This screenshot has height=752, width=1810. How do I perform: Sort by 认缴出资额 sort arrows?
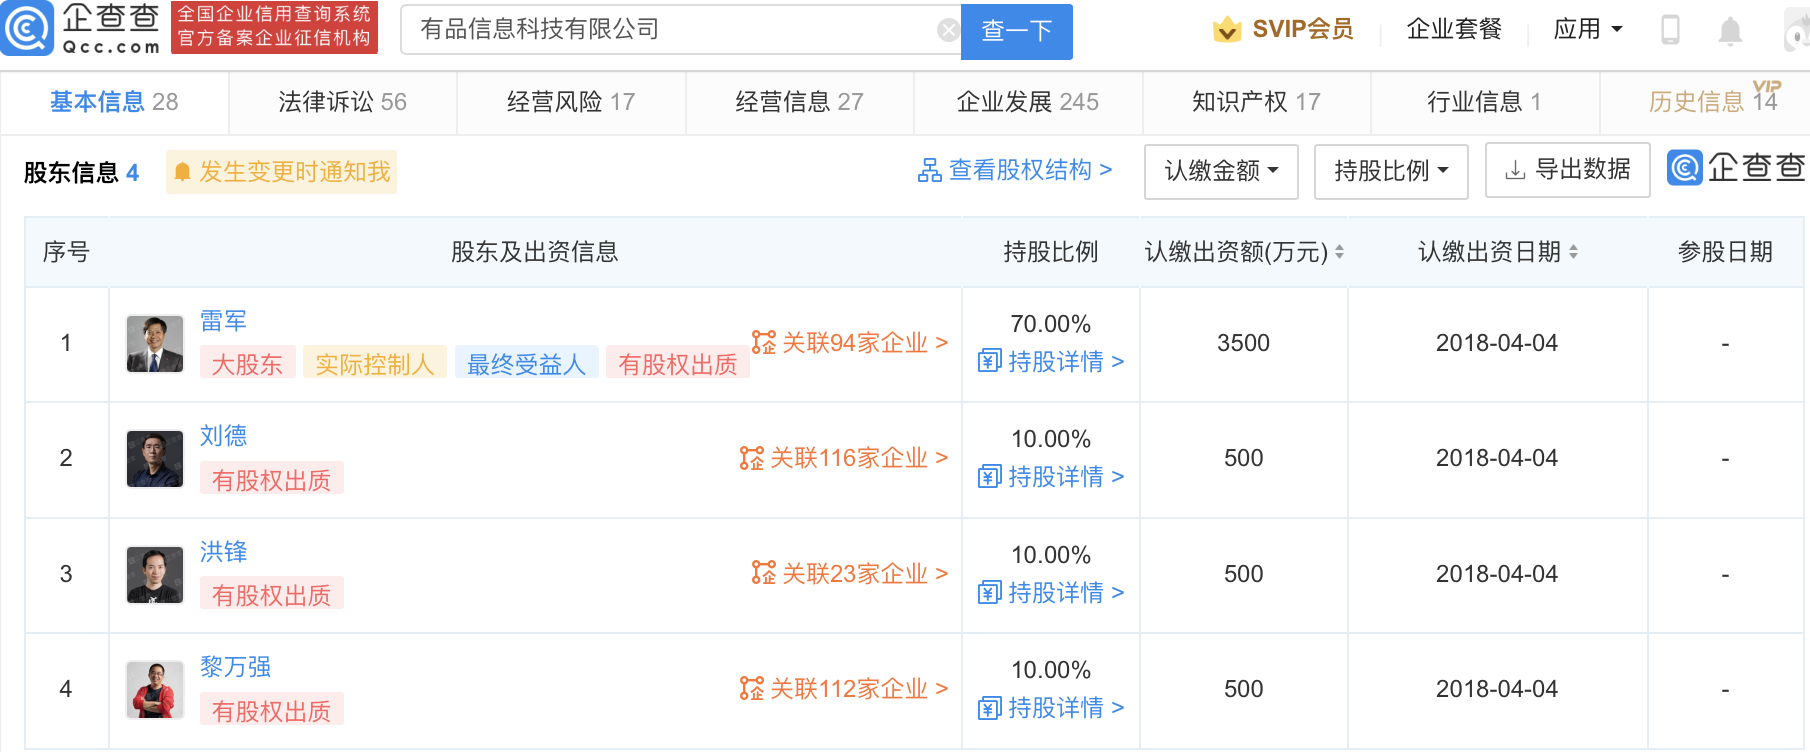[1339, 252]
